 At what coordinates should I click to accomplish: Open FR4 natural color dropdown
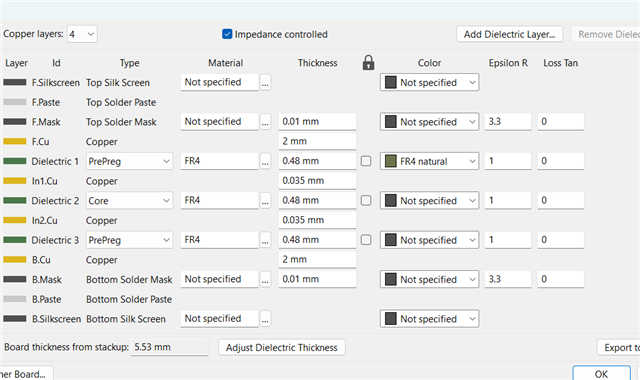(429, 161)
